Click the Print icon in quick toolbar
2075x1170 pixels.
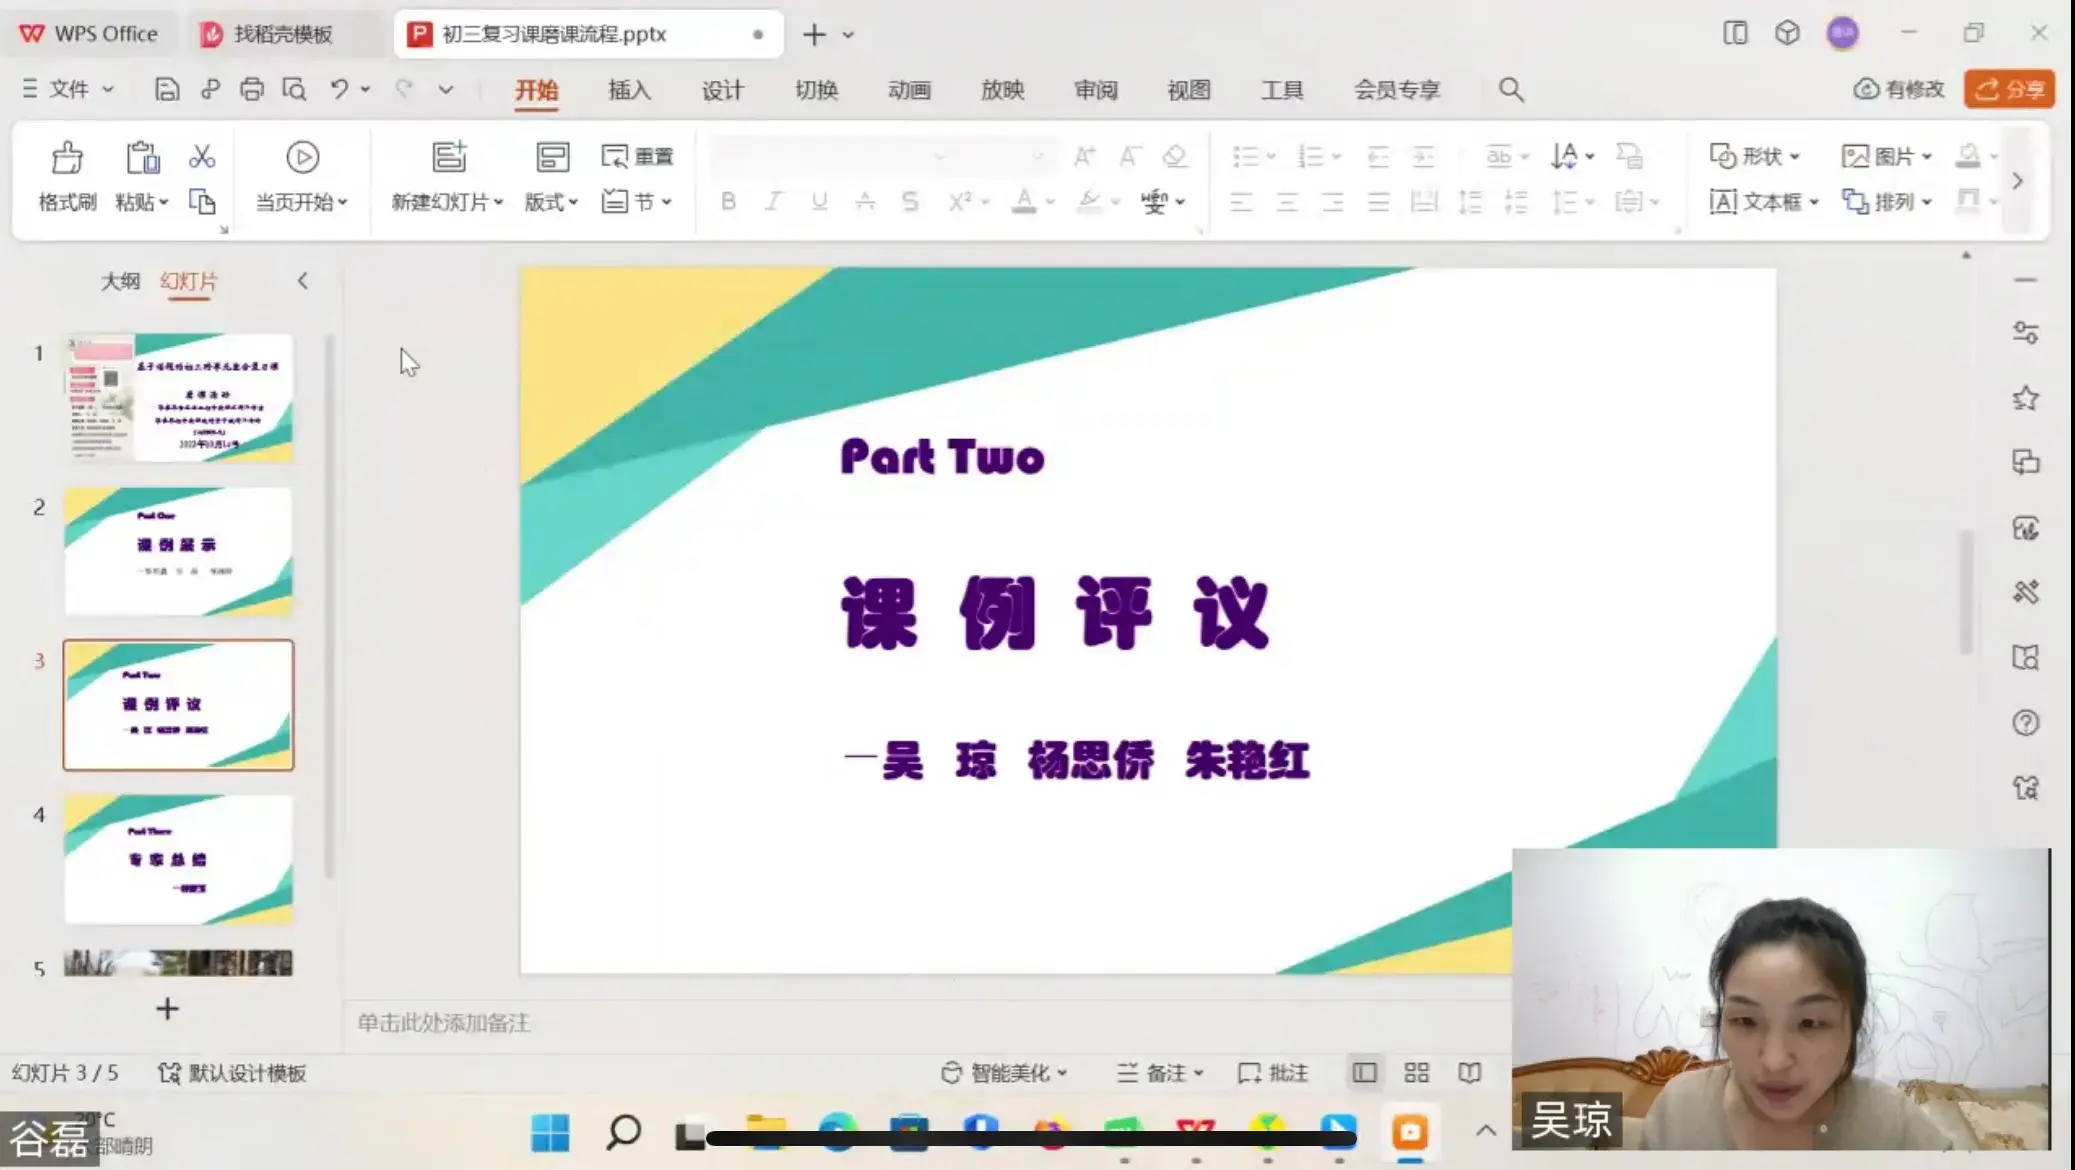251,90
